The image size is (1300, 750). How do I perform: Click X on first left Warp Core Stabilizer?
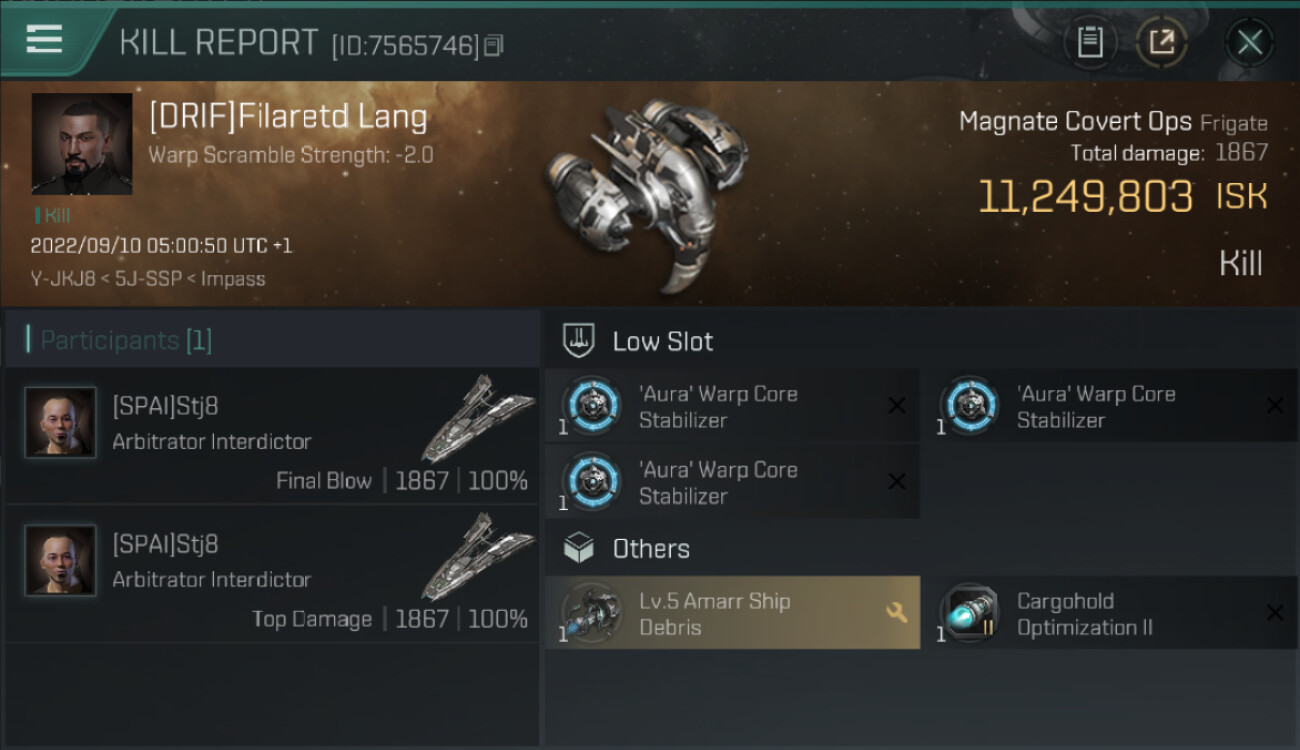pyautogui.click(x=897, y=405)
